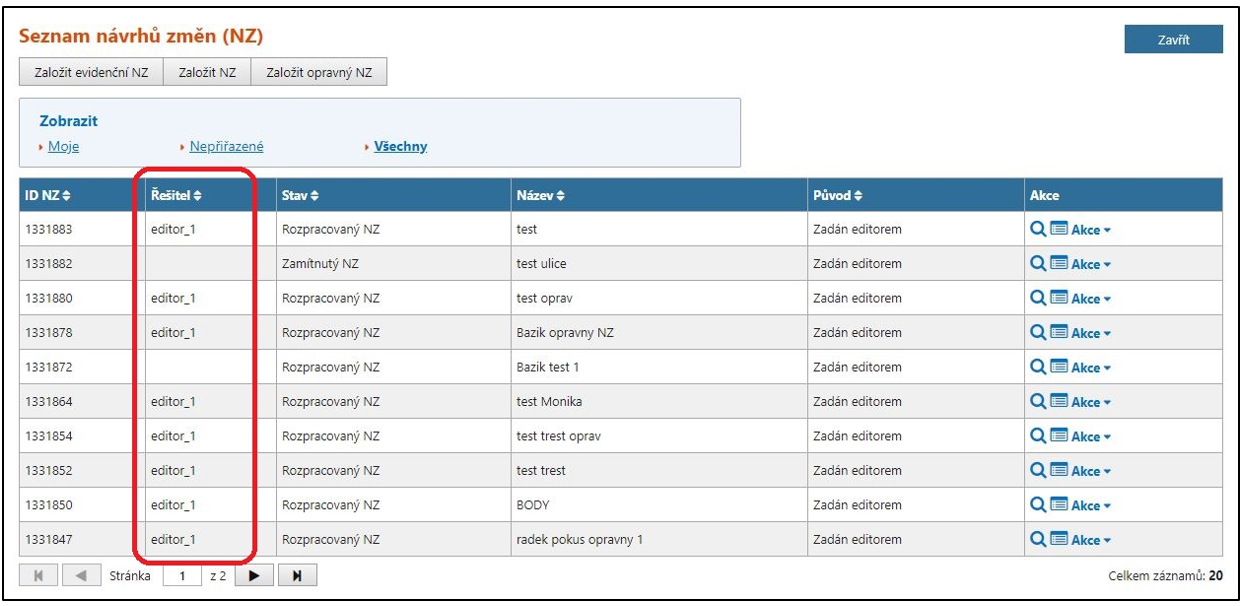Screen dimensions: 1247x606
Task: Open Akce dropdown for NZ 1331872
Action: click(x=1091, y=368)
